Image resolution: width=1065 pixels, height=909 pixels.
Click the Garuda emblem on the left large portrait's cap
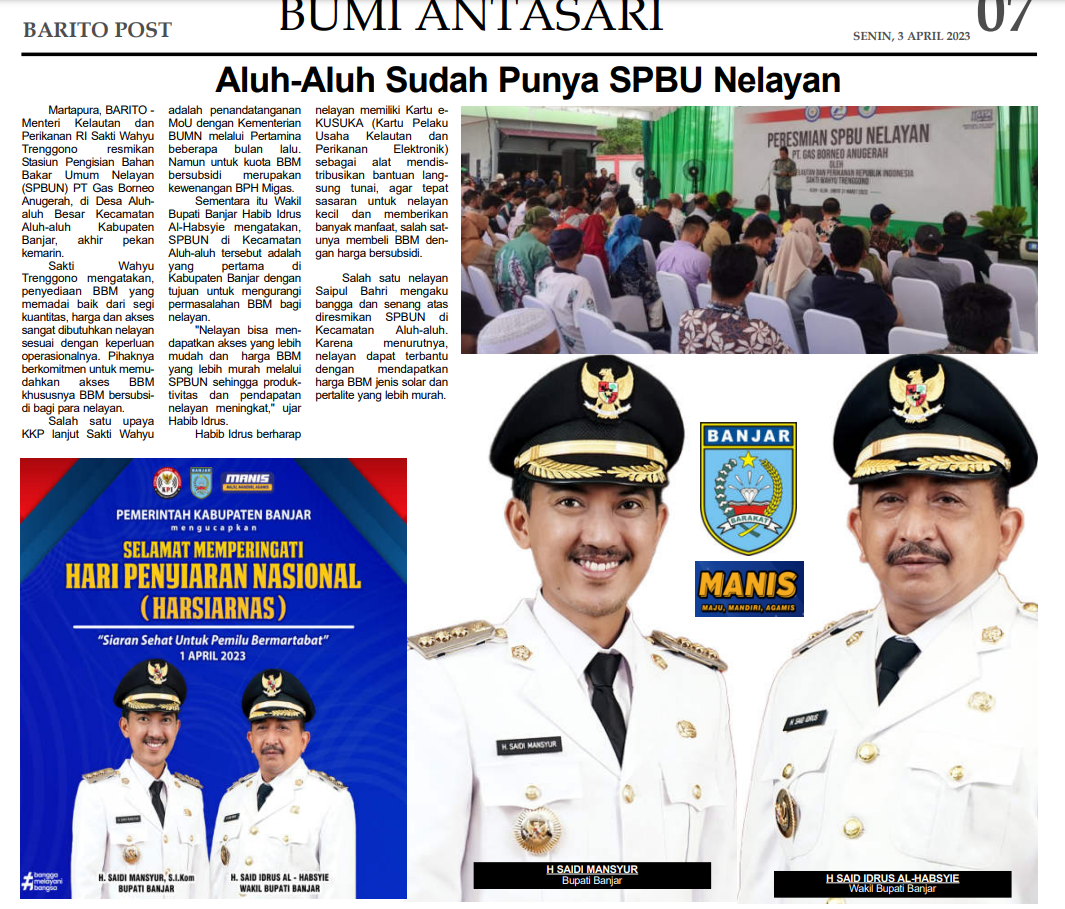pyautogui.click(x=607, y=389)
